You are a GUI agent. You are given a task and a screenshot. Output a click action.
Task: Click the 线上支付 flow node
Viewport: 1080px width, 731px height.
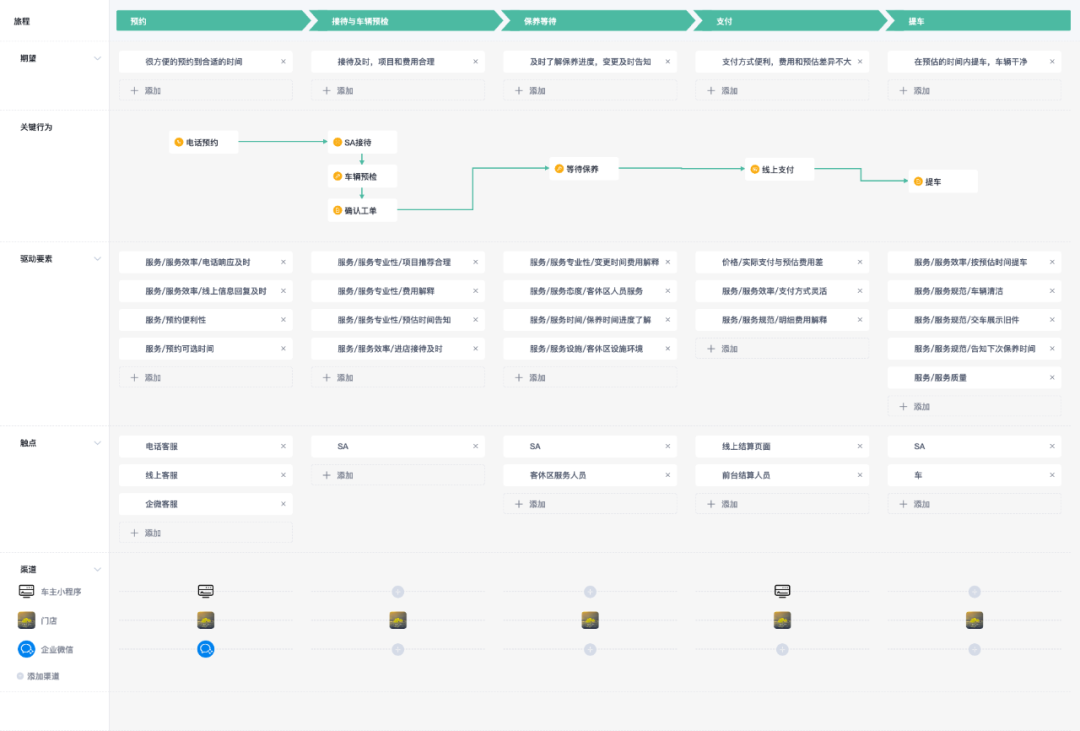[x=778, y=170]
